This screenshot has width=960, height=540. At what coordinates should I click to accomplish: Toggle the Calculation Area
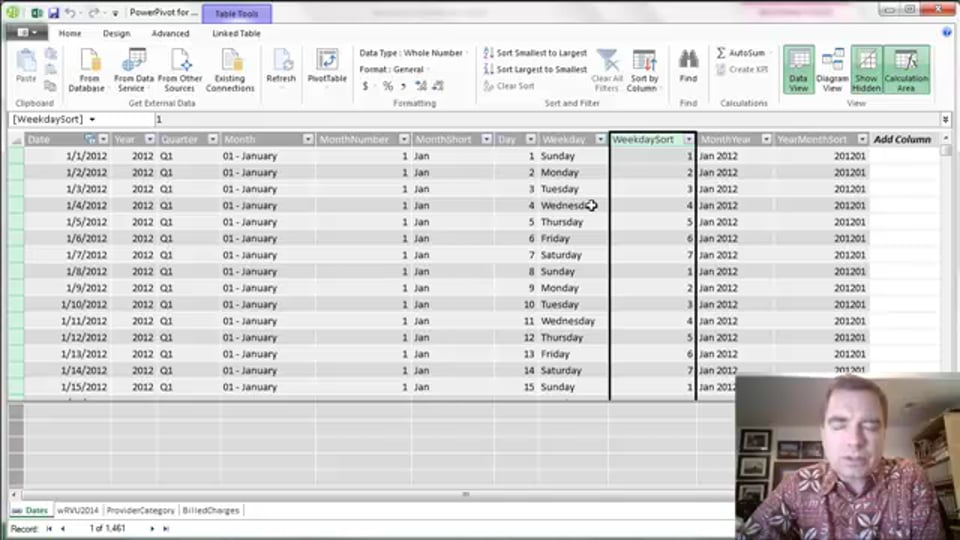coord(906,70)
